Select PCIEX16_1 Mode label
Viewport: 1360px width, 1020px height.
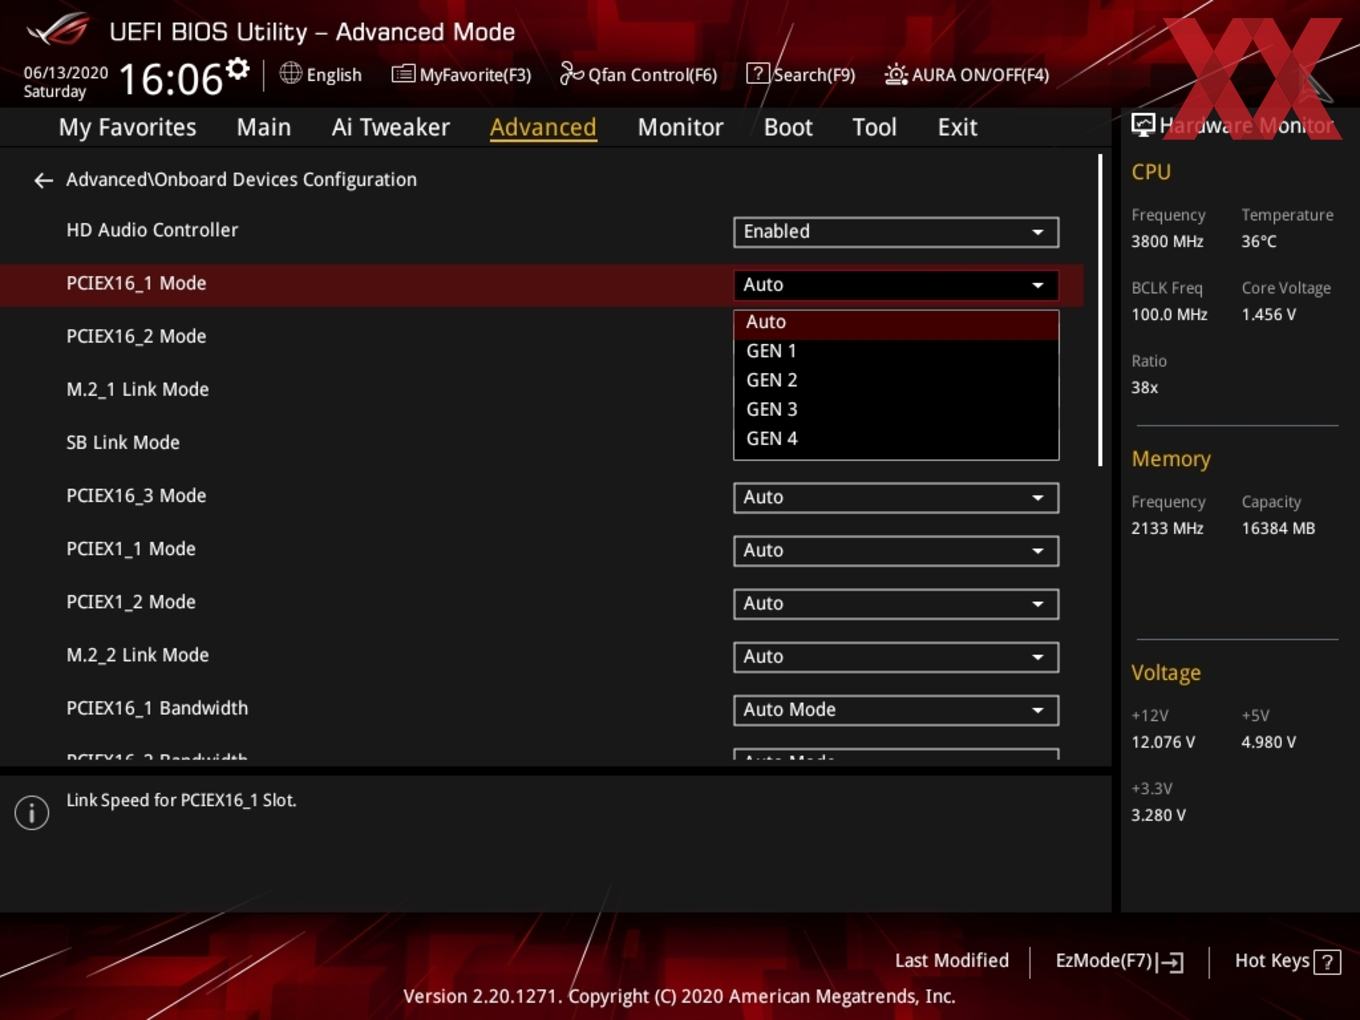click(x=136, y=284)
